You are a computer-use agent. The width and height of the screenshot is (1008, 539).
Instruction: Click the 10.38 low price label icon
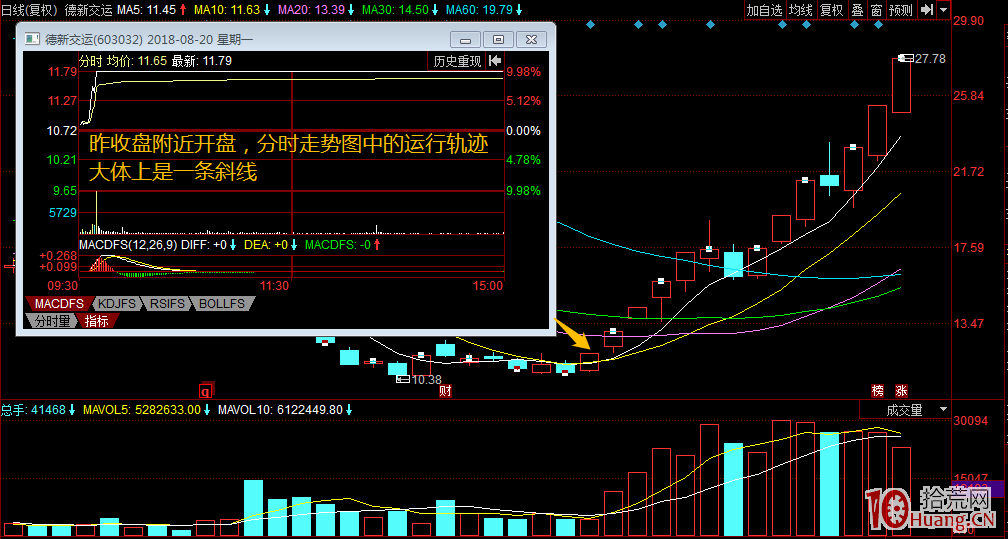coord(403,380)
